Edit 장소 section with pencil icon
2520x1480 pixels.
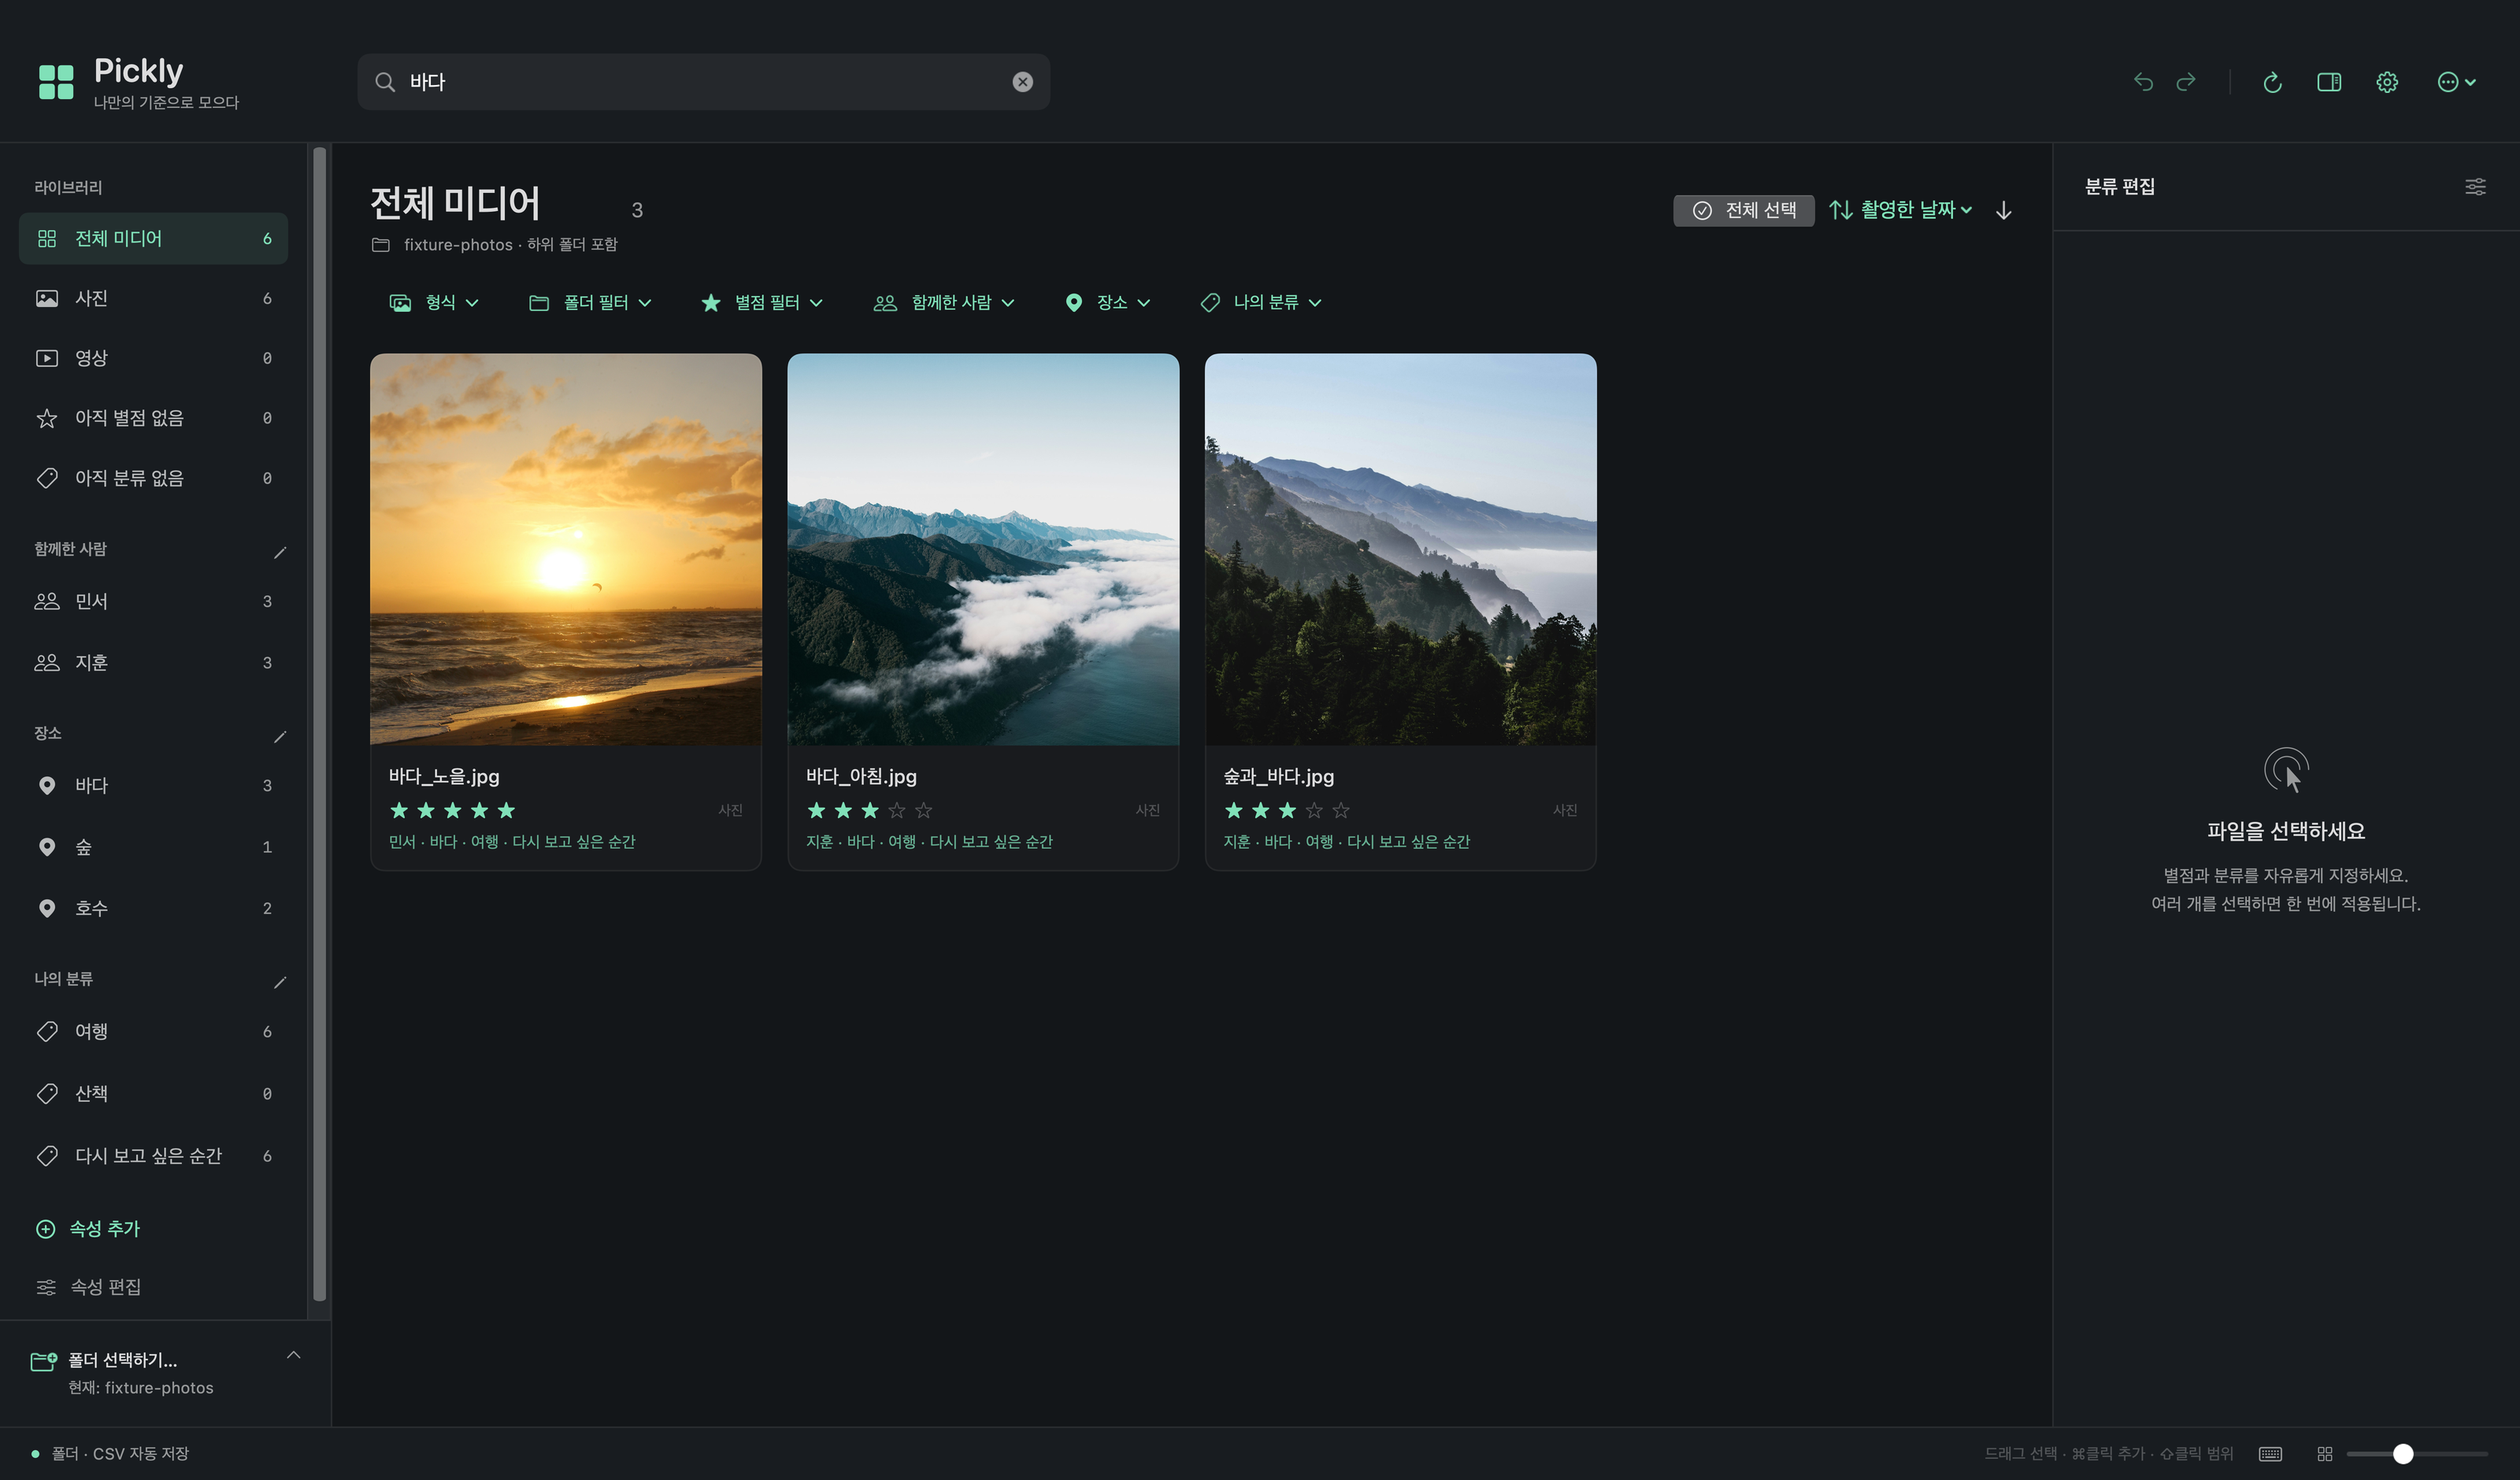point(280,737)
